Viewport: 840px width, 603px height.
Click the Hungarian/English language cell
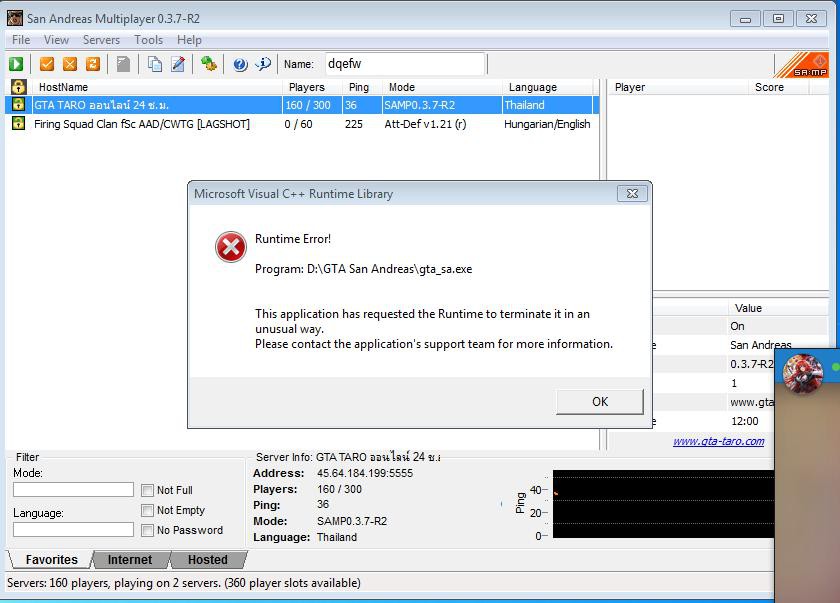[547, 124]
